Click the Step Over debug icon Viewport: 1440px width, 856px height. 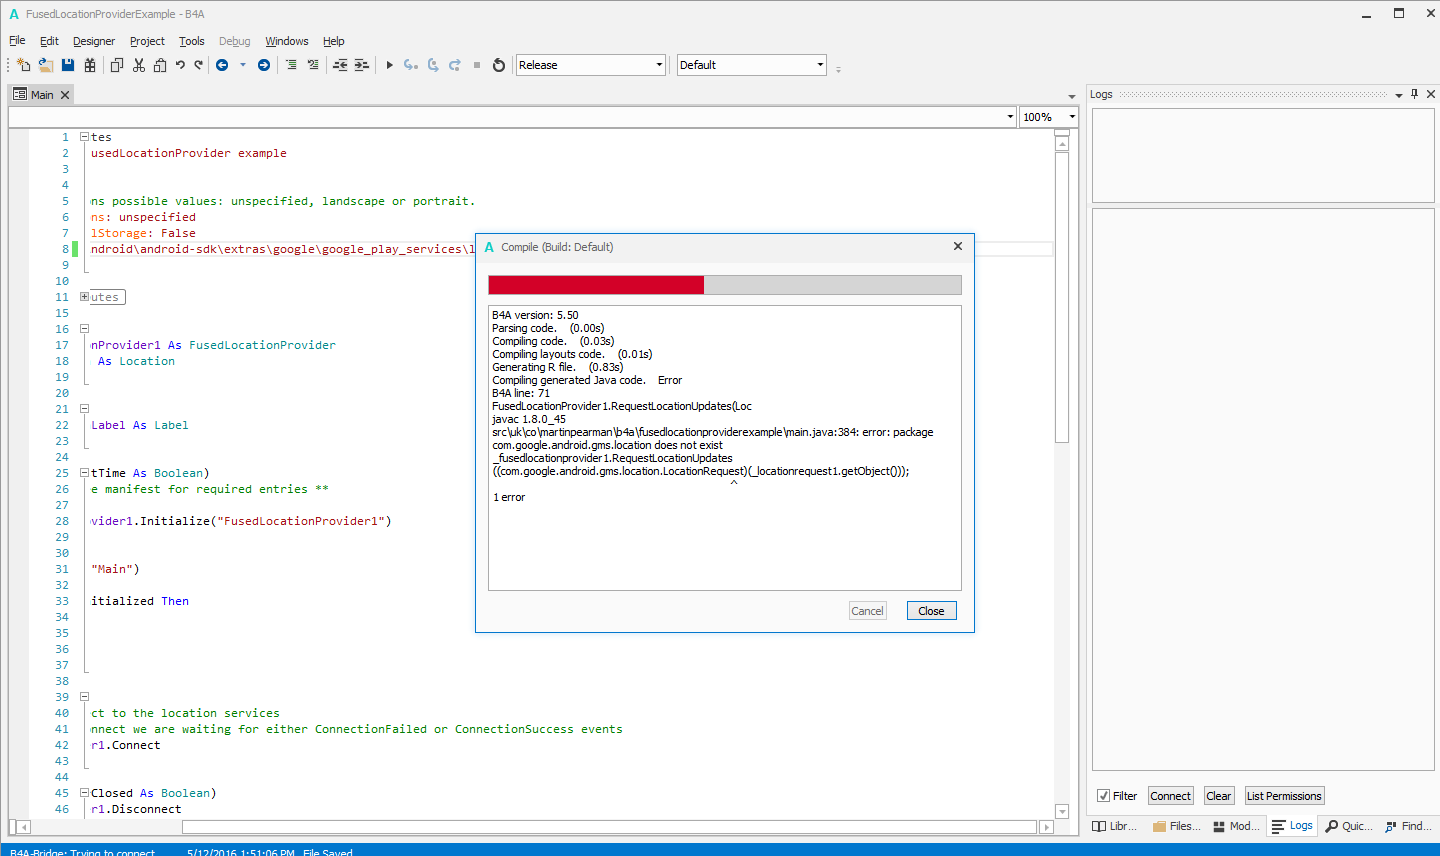(x=433, y=65)
